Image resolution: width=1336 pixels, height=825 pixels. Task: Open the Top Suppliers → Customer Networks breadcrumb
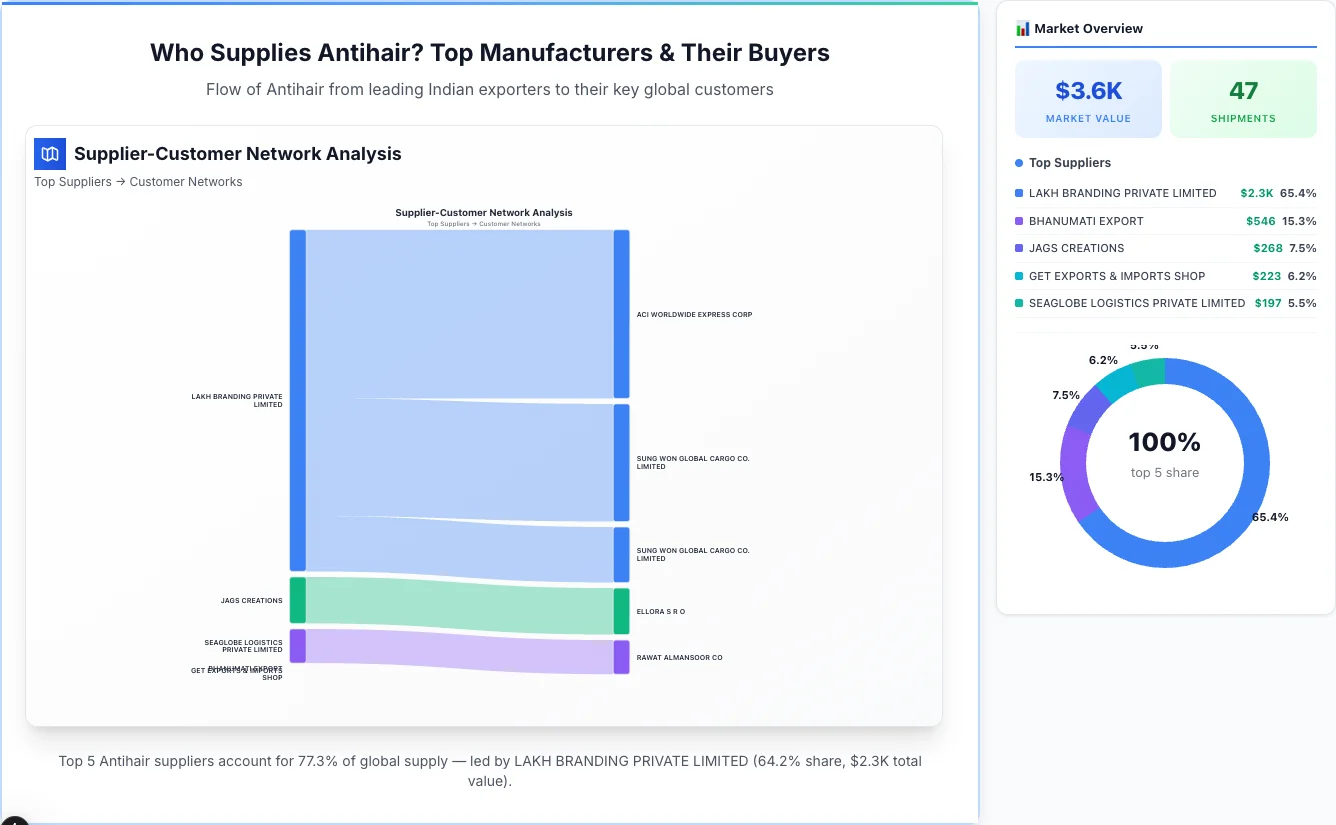pyautogui.click(x=138, y=181)
